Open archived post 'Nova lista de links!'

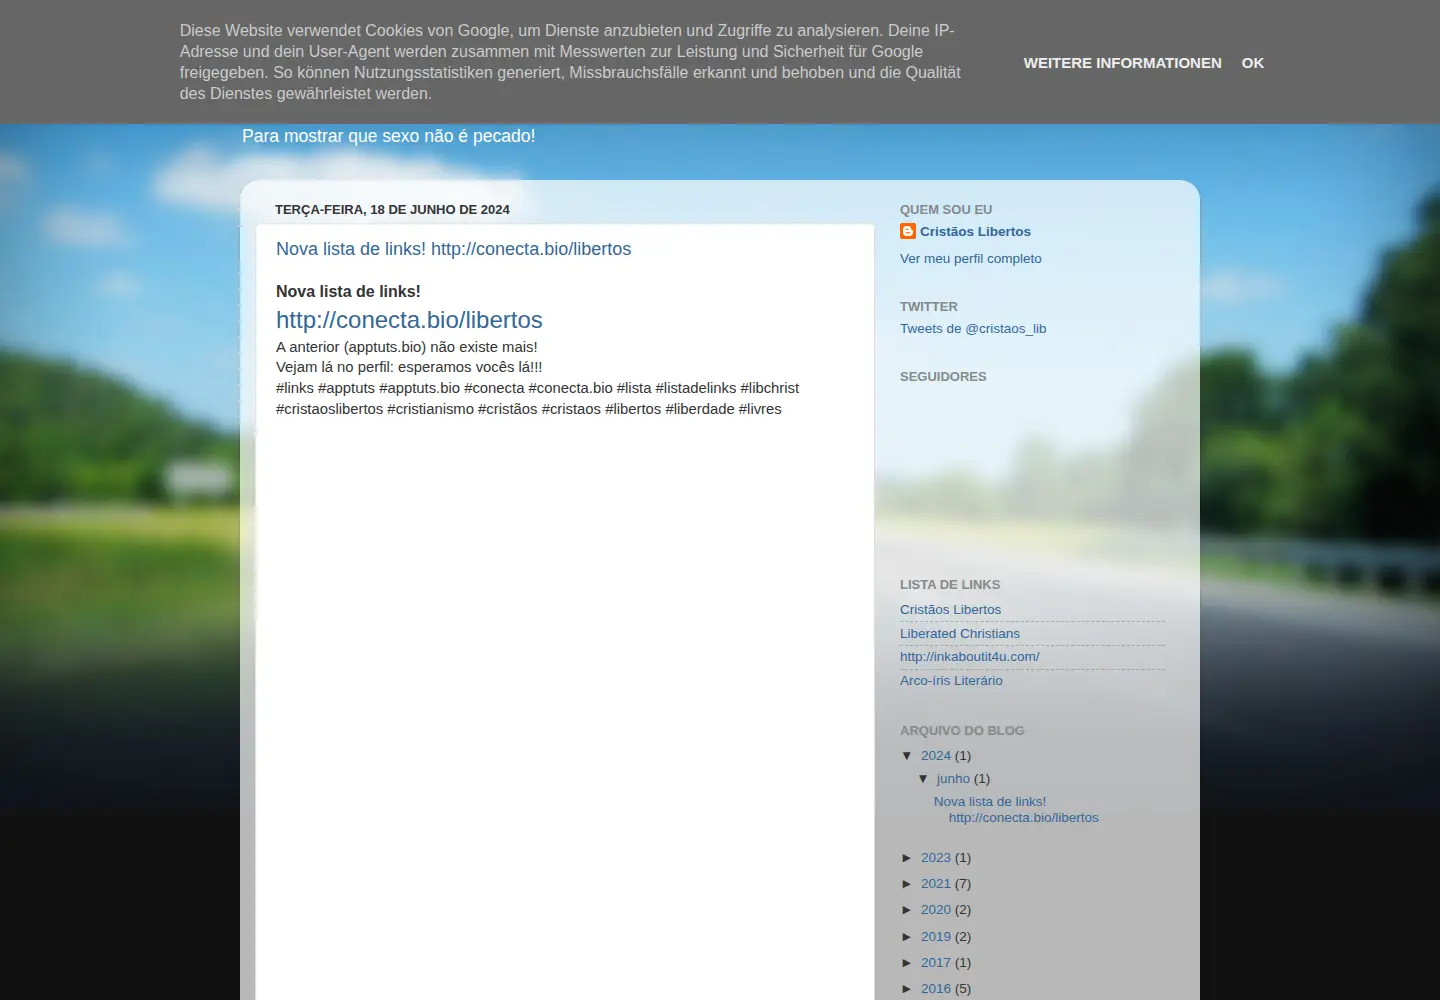click(x=1016, y=810)
